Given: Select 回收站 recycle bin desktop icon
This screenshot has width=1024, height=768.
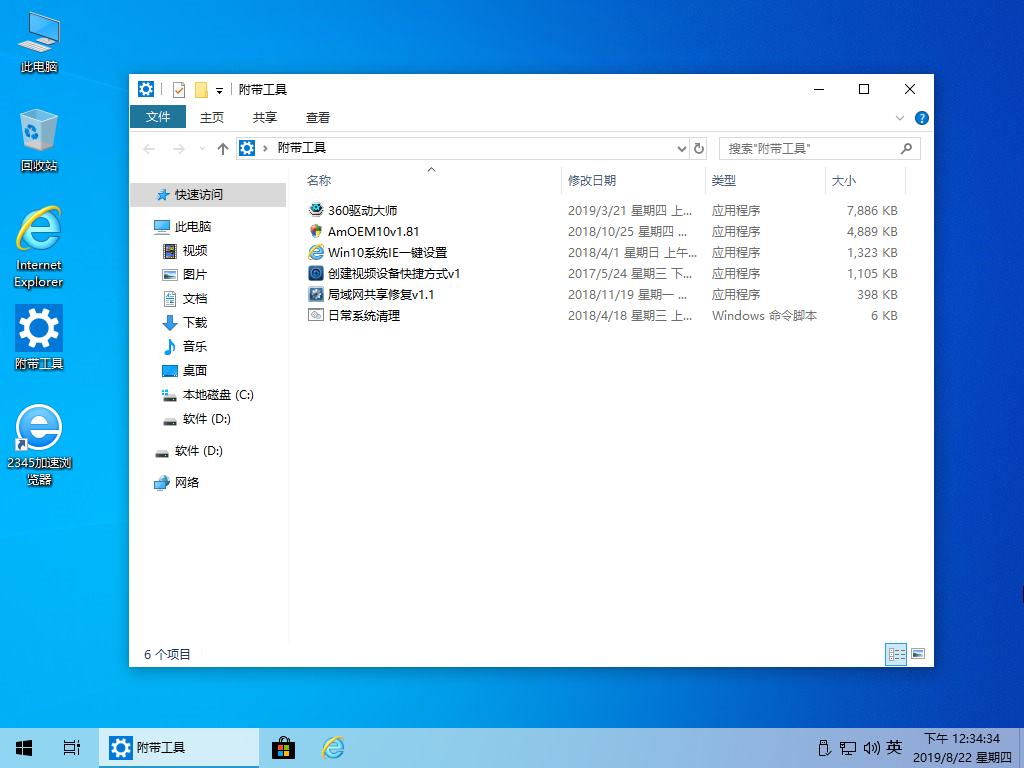Looking at the screenshot, I should pos(39,140).
